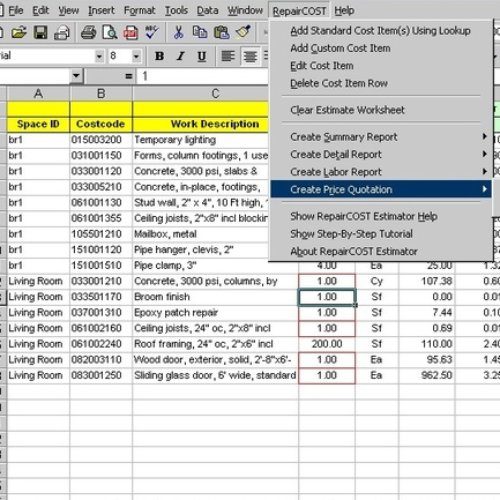Open the Insert menu

pos(101,11)
